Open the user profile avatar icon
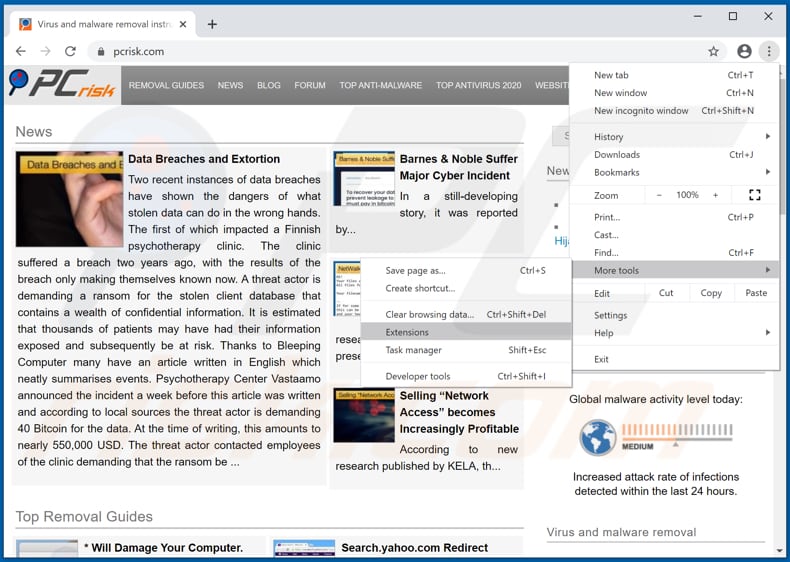The image size is (790, 562). (744, 51)
